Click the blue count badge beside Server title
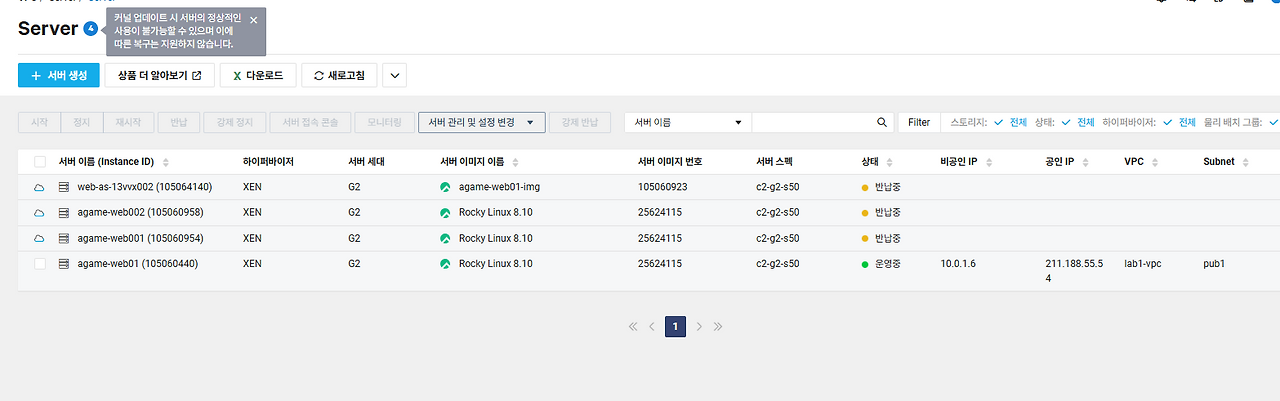1280x401 pixels. pyautogui.click(x=91, y=28)
